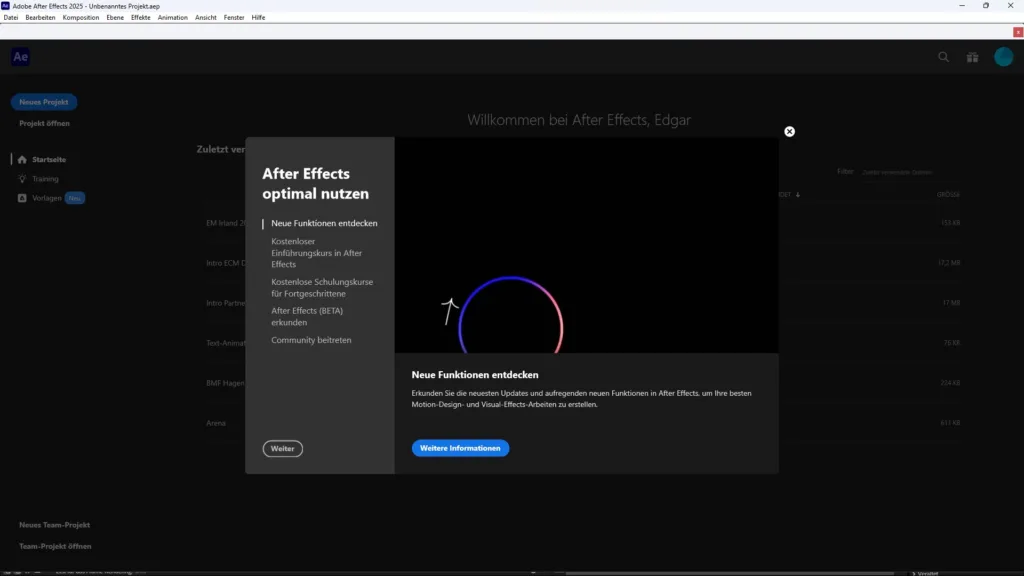Open the Intro Partner recent file row
Image resolution: width=1024 pixels, height=576 pixels.
226,303
